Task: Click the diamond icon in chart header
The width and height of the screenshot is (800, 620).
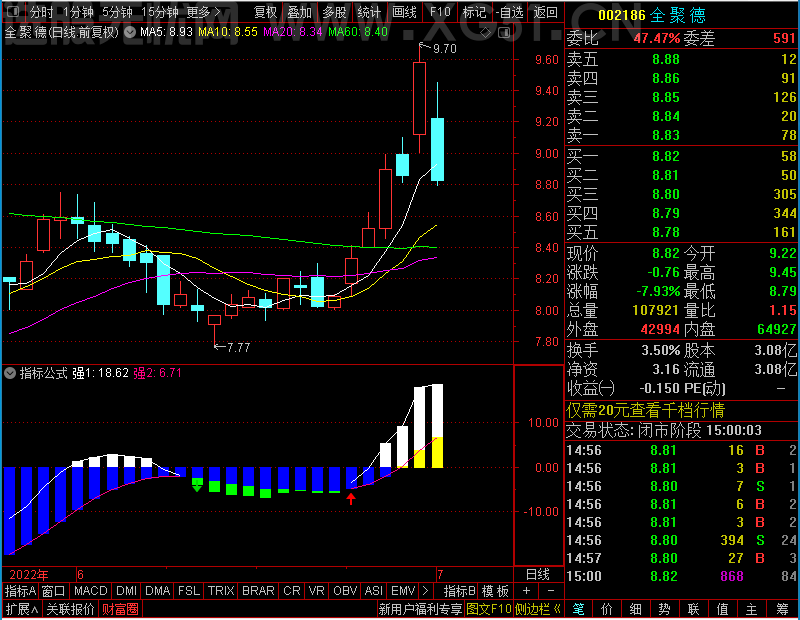Action: [x=485, y=33]
